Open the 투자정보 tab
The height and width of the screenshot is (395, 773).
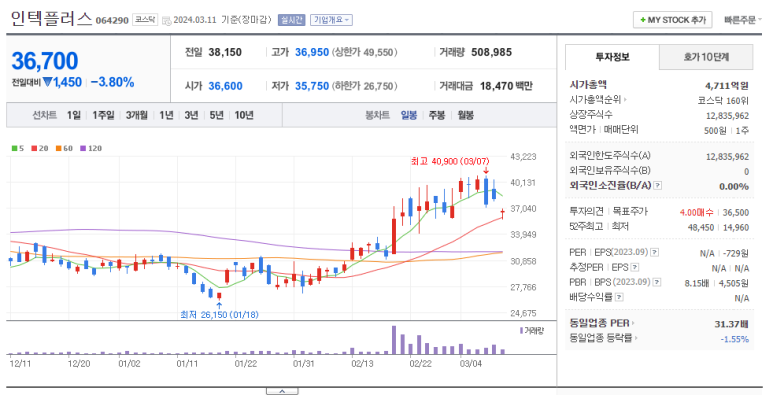612,57
